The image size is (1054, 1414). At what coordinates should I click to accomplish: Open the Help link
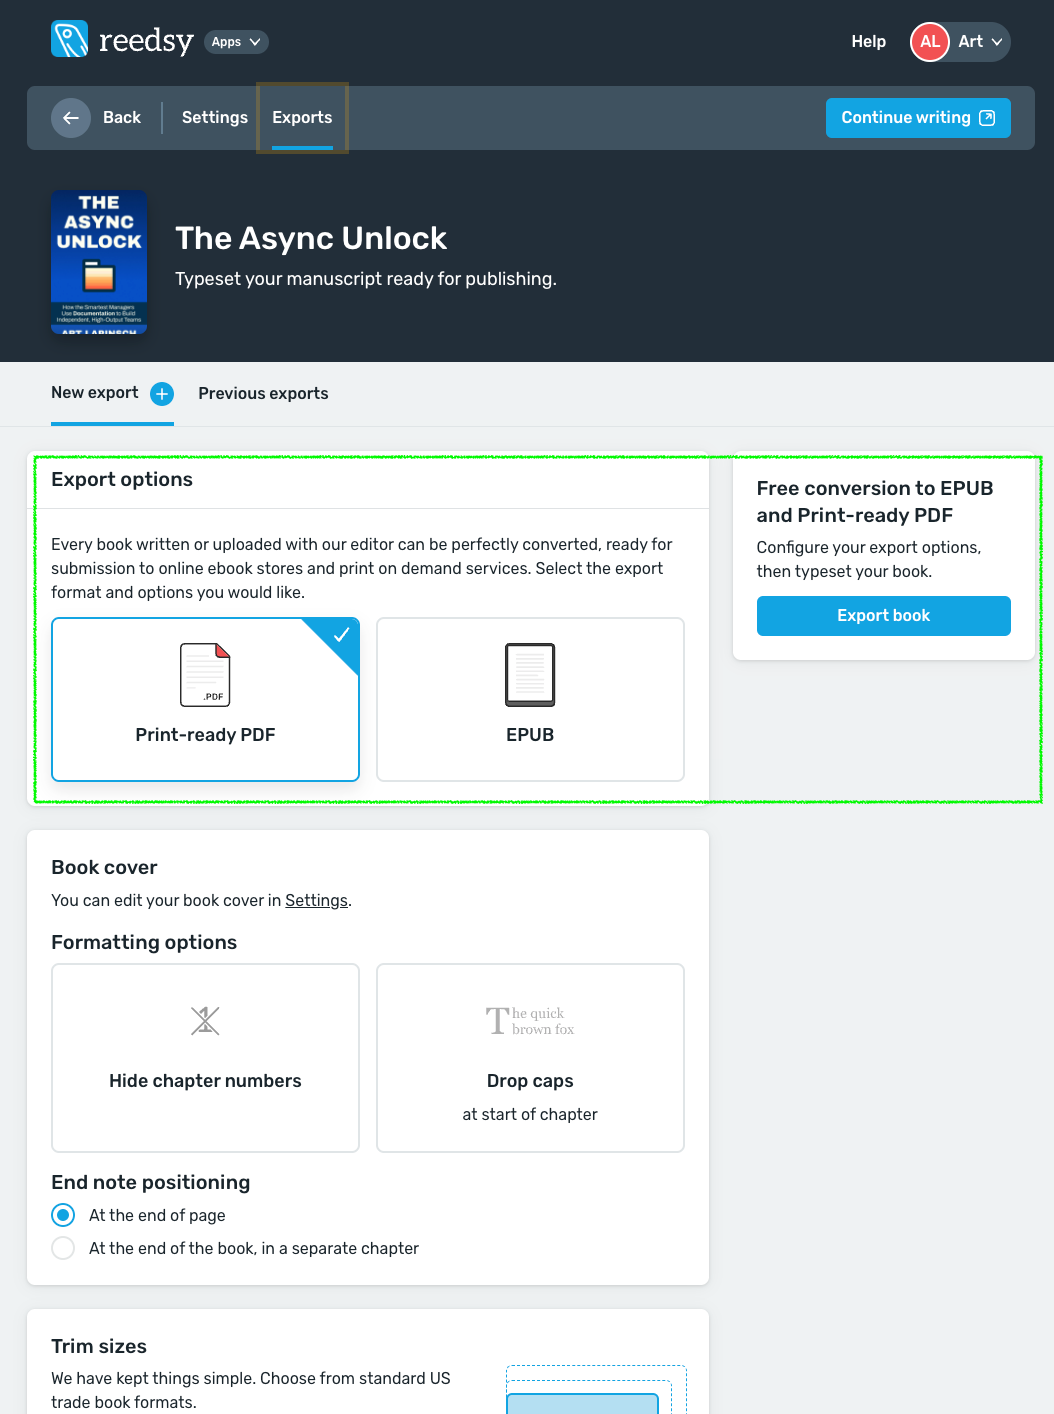[x=868, y=42]
